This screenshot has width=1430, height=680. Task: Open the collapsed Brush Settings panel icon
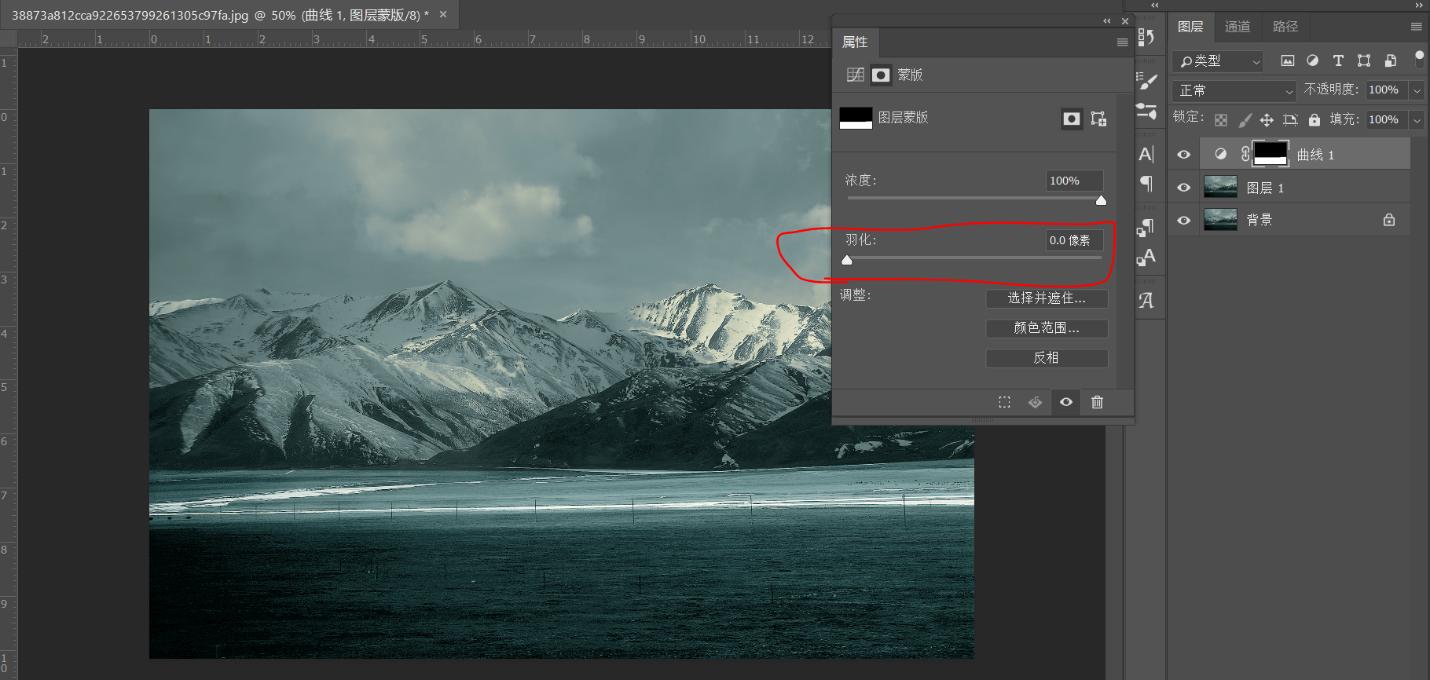(1148, 82)
